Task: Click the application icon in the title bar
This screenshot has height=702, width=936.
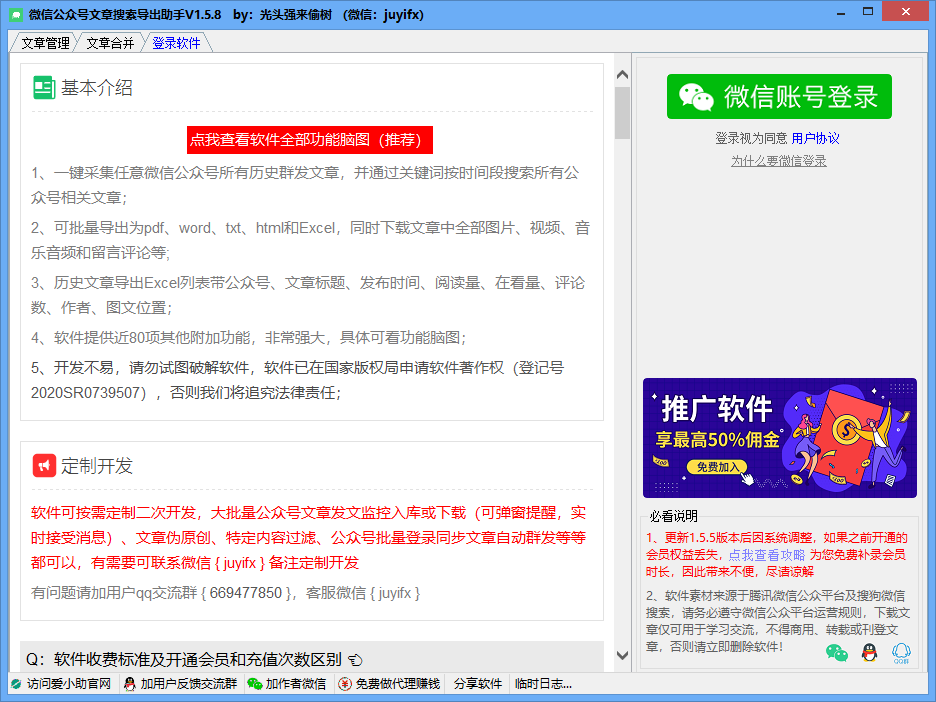Action: pyautogui.click(x=16, y=14)
